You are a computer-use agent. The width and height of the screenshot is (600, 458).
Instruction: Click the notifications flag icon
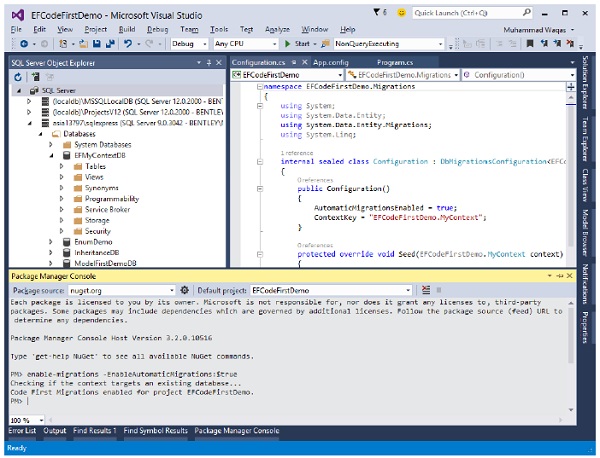[378, 10]
